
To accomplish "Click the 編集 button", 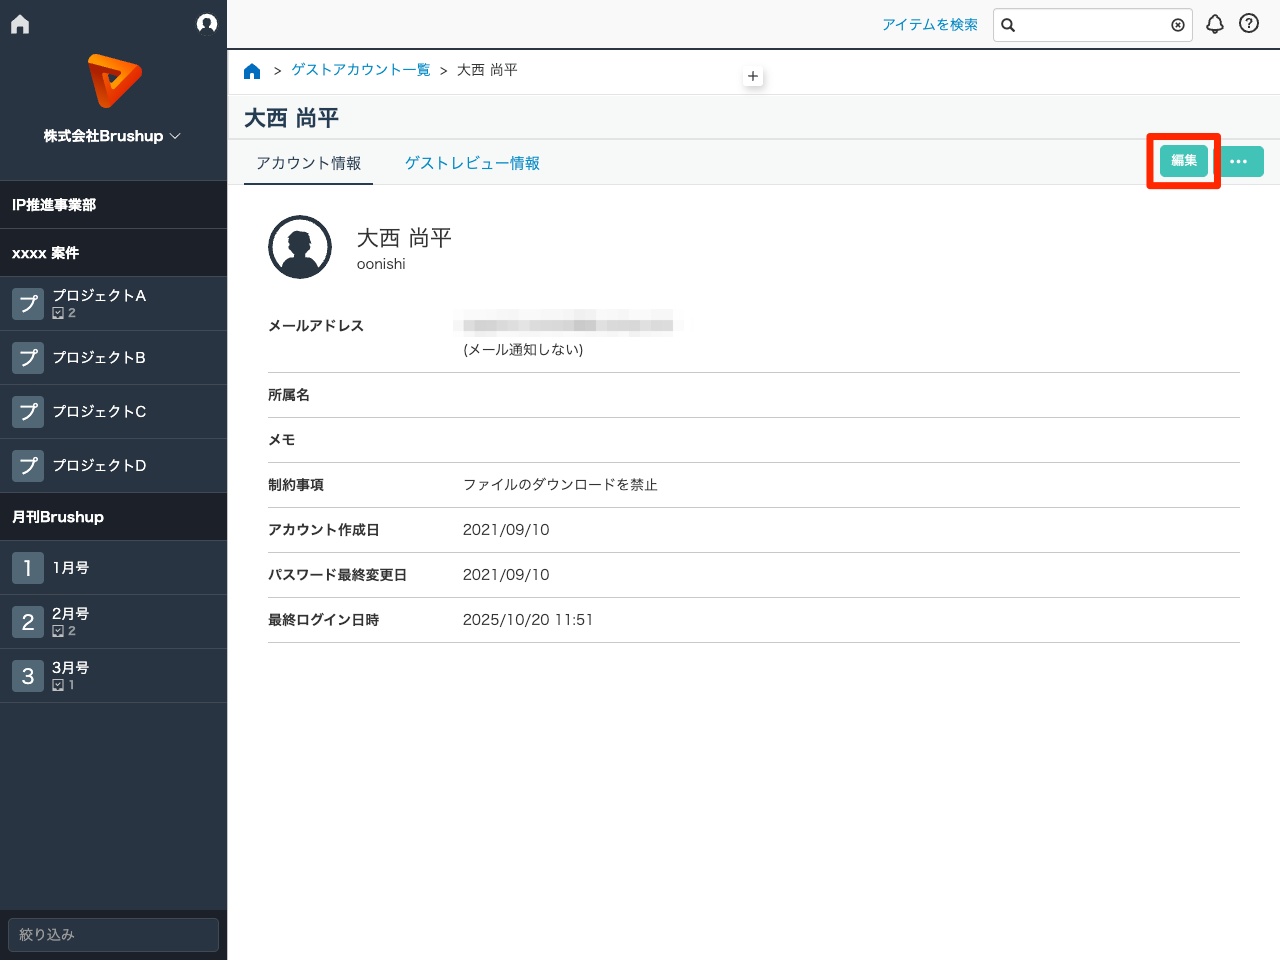I will 1183,161.
